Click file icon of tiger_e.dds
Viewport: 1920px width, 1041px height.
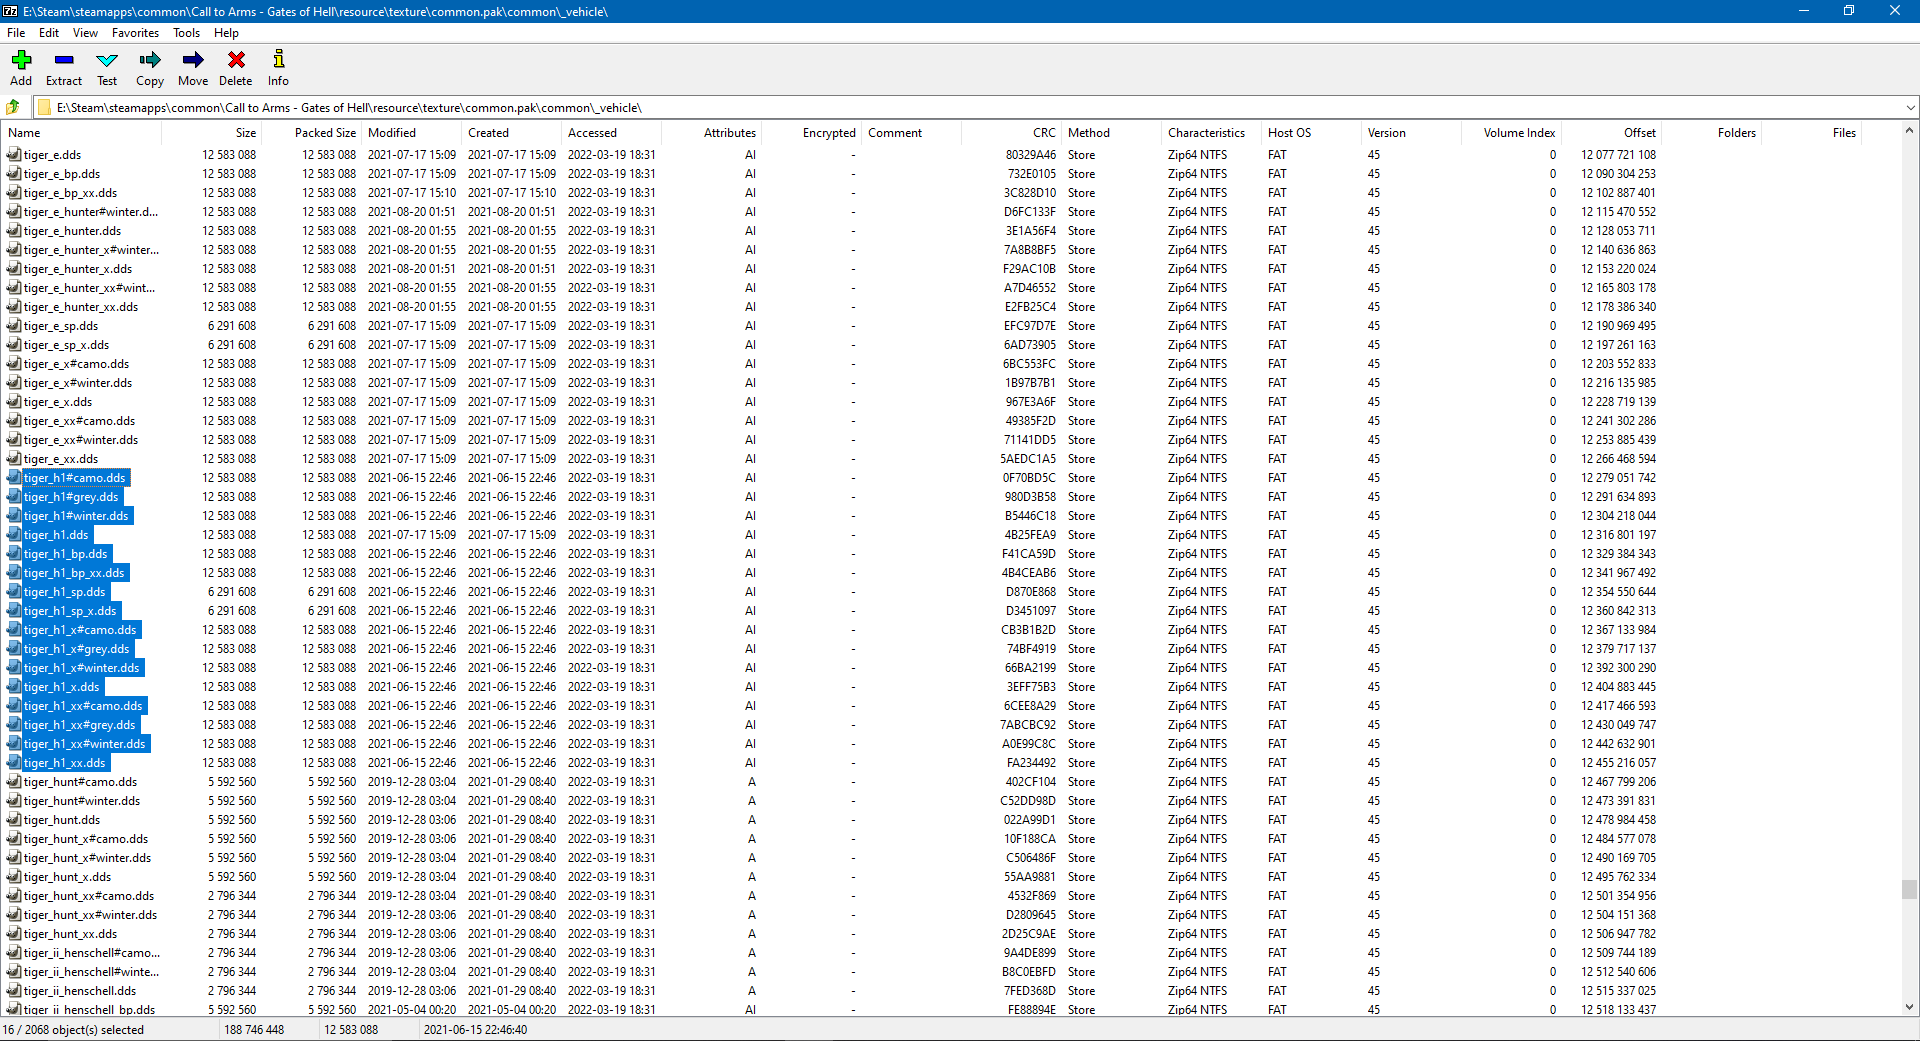(x=14, y=155)
